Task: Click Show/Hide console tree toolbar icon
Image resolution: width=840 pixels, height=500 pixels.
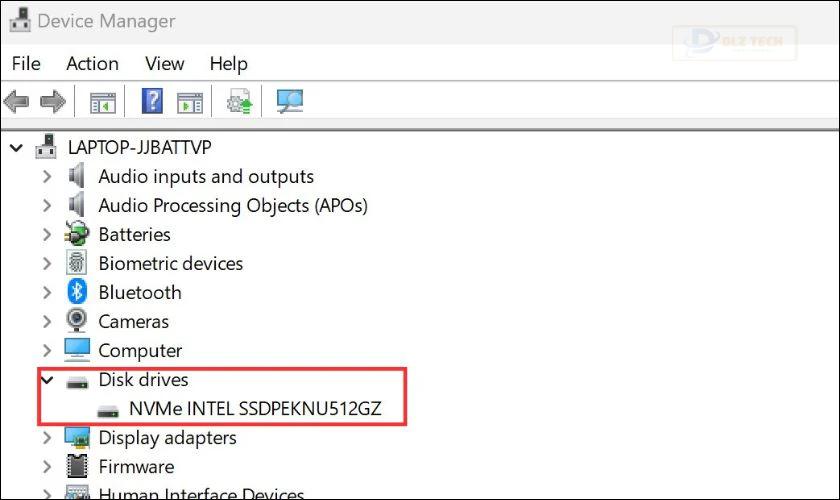Action: click(103, 102)
